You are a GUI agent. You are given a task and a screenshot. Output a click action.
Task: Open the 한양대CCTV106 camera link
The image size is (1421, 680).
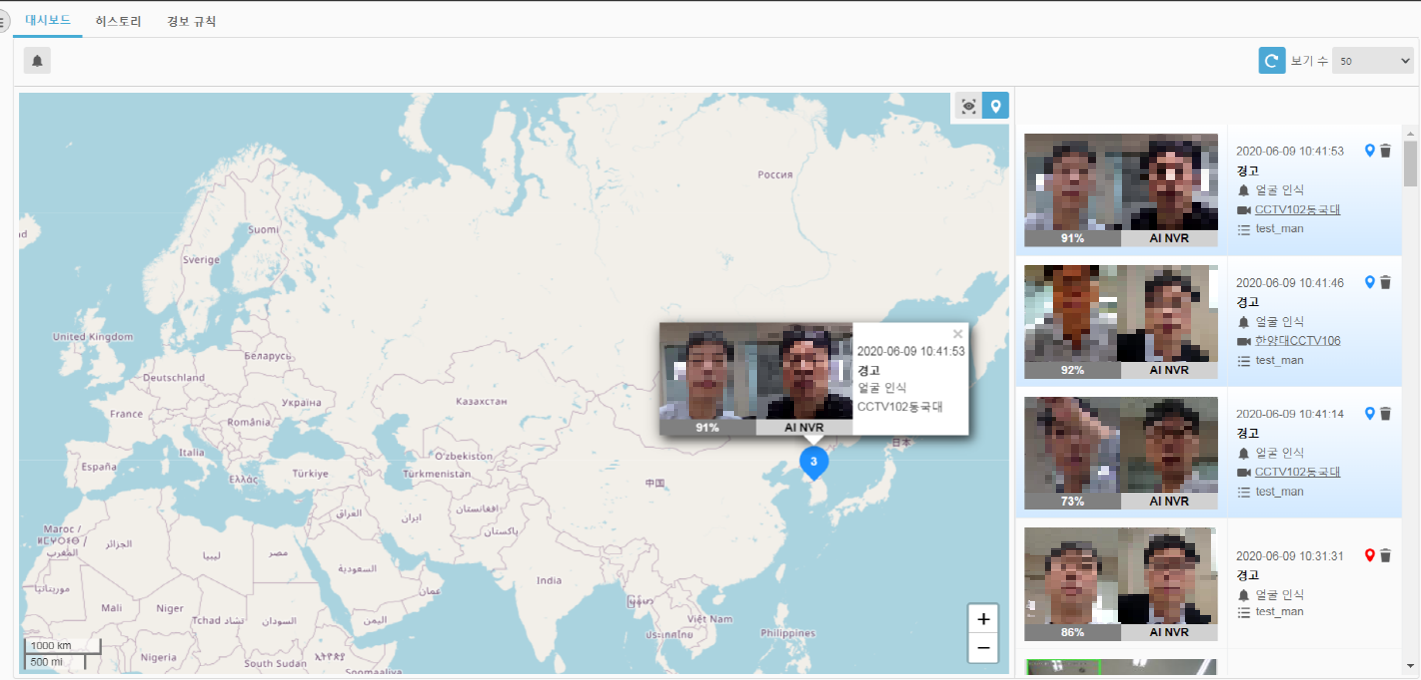point(1298,341)
